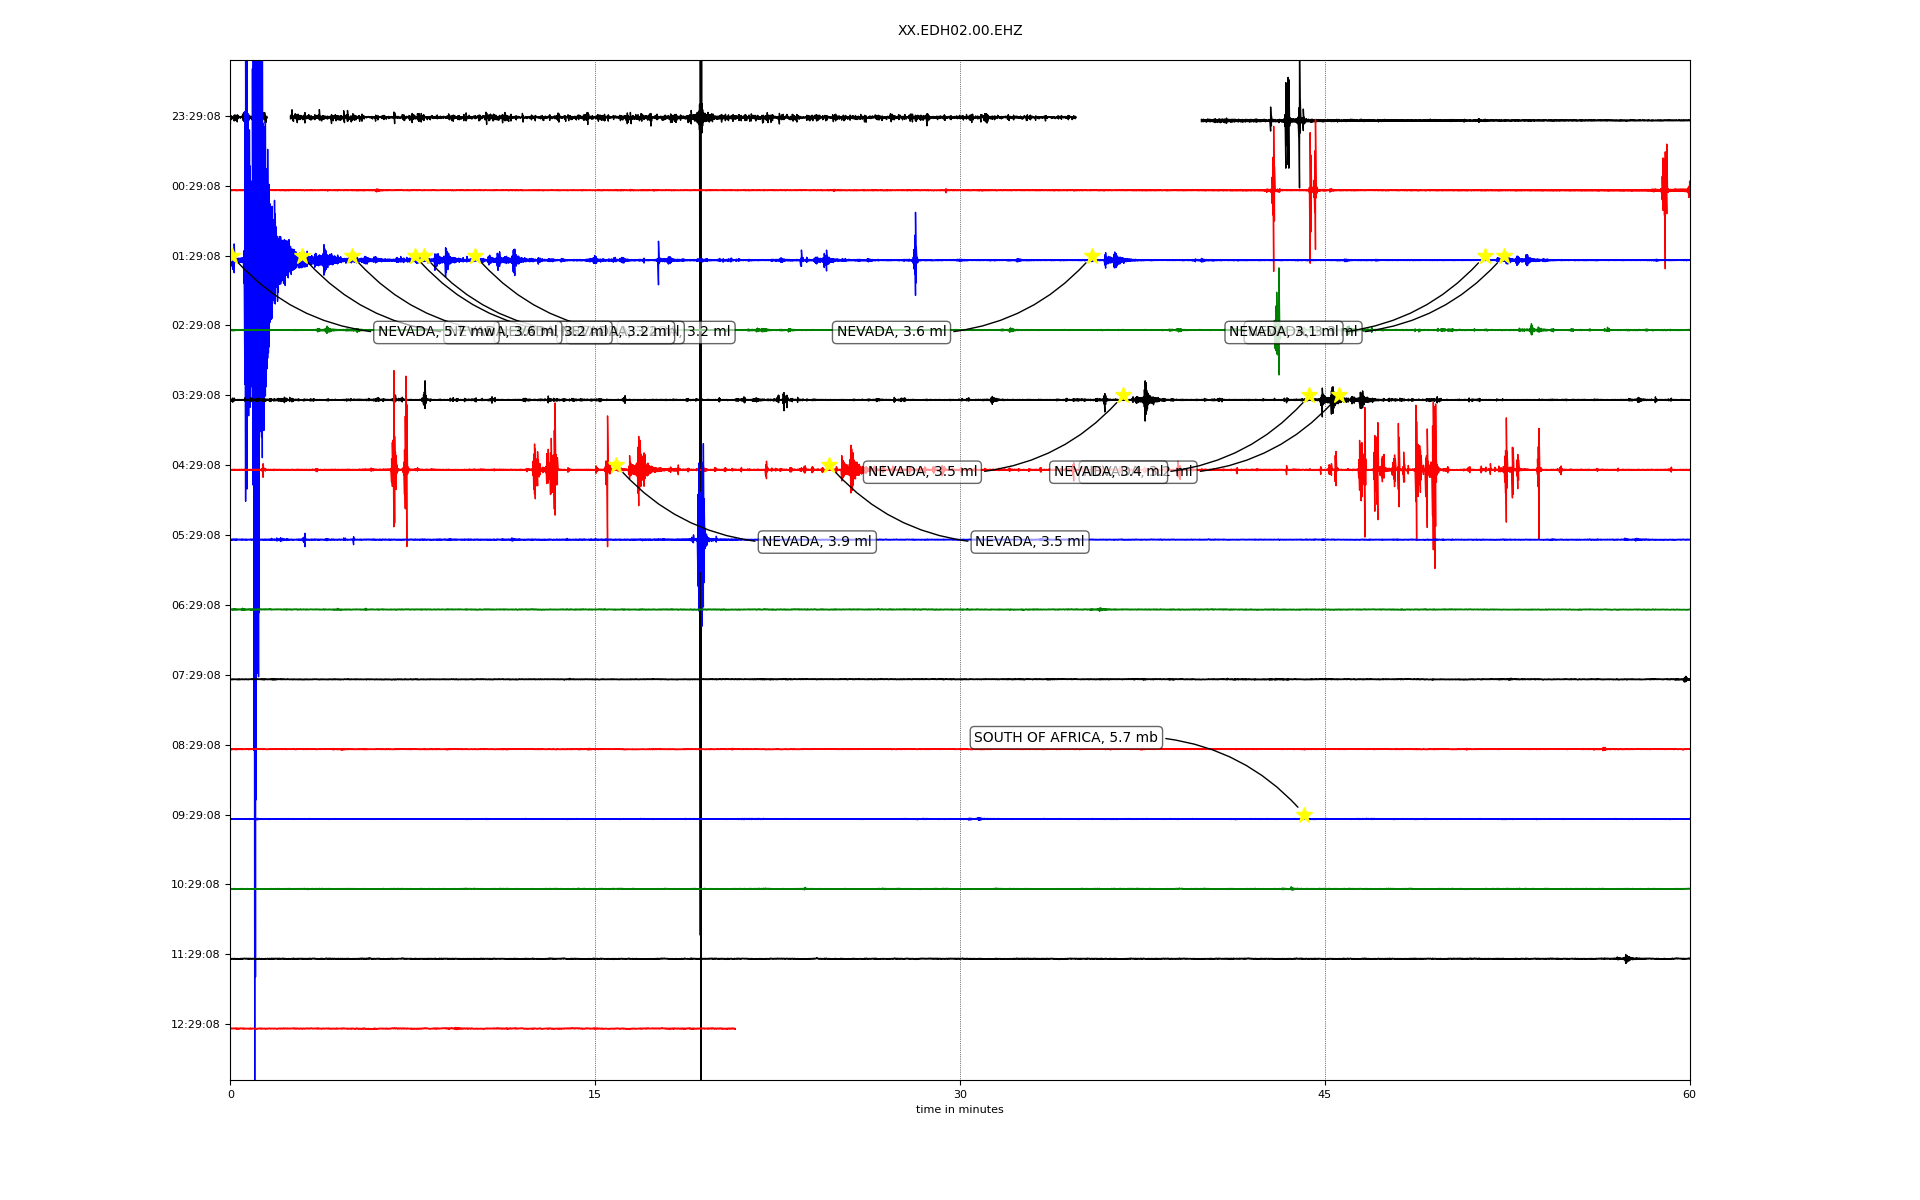Select the NEVADA, 3.6 ml annotation label
Viewport: 1920px width, 1200px height.
[x=891, y=332]
